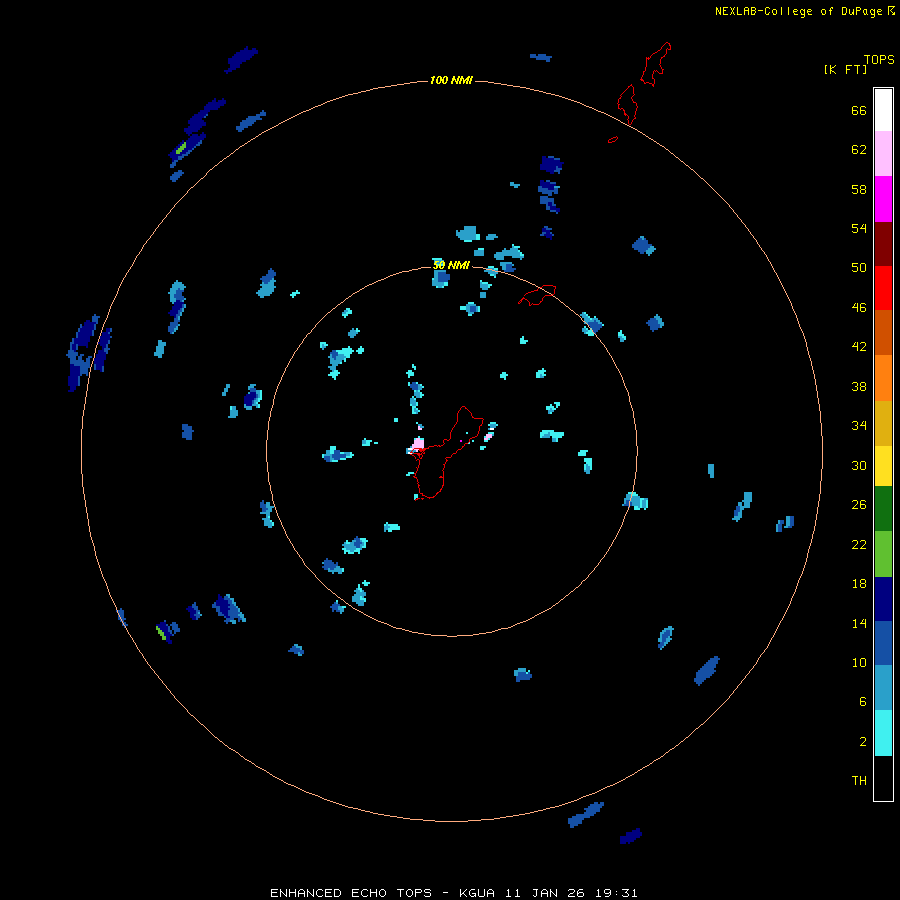The image size is (900, 900).
Task: Click the NEXLAB-College of DuPage credit text
Action: click(798, 11)
